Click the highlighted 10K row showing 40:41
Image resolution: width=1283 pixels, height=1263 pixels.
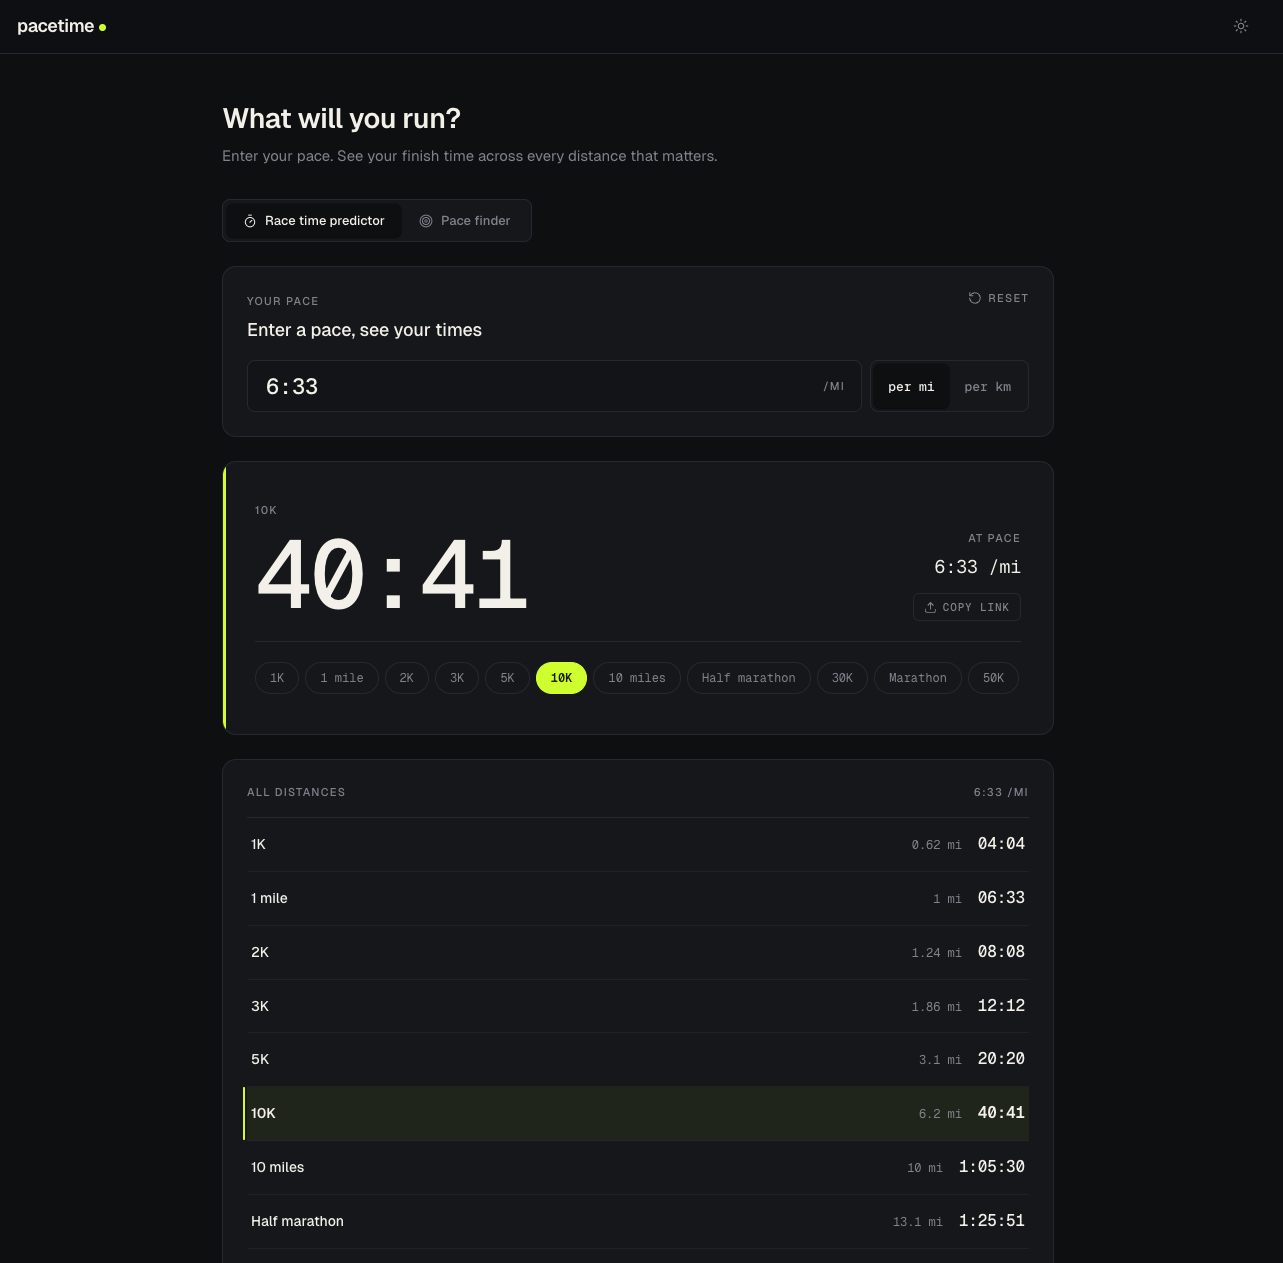(637, 1113)
